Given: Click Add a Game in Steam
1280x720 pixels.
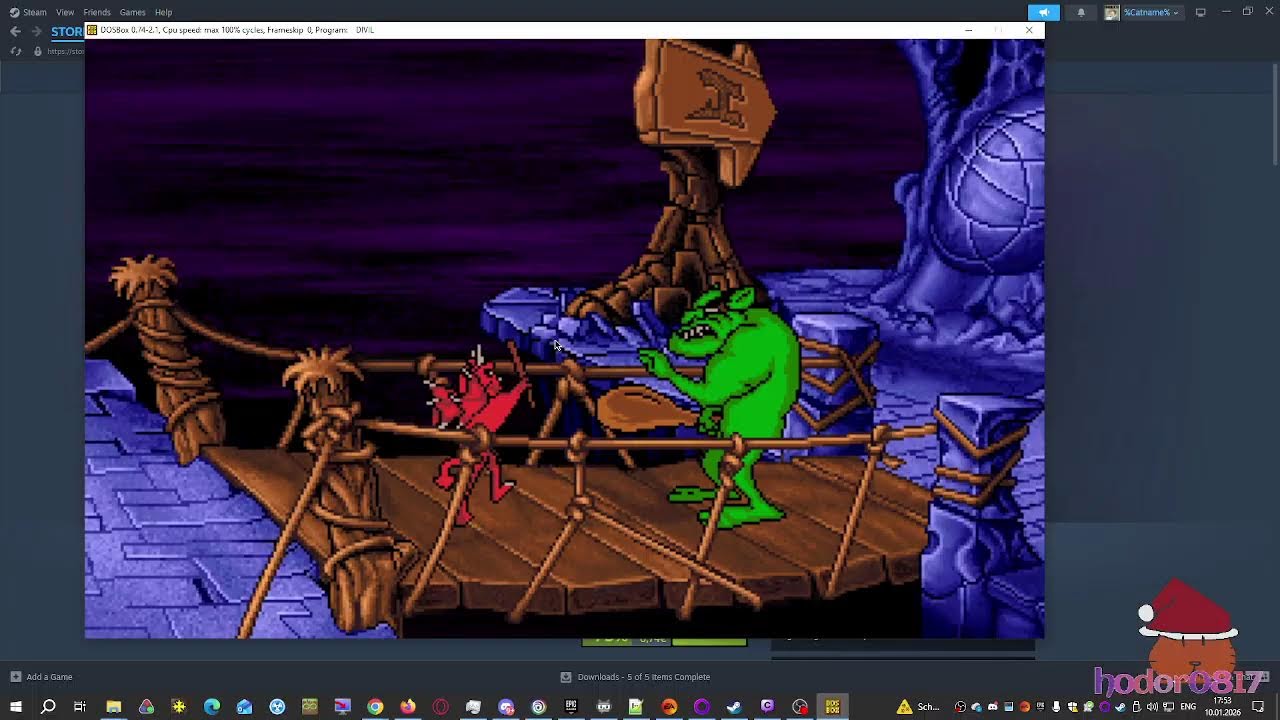Looking at the screenshot, I should click(42, 677).
